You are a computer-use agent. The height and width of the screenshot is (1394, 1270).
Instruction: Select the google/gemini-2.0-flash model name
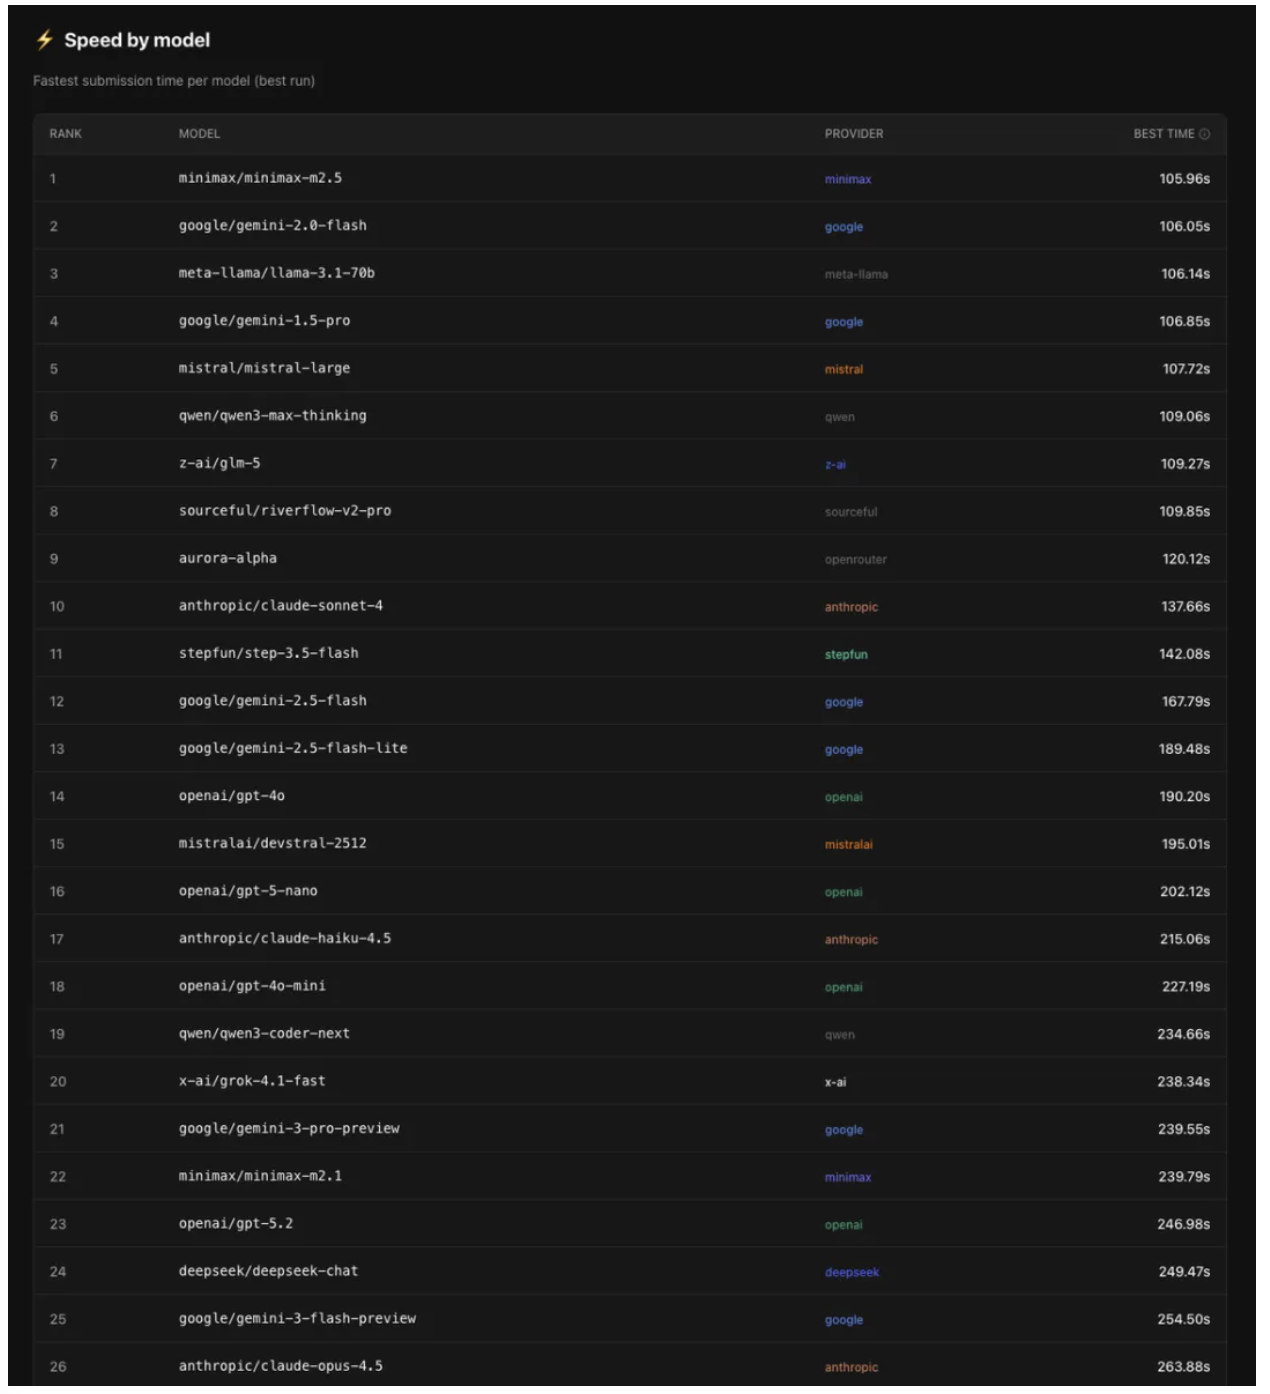point(272,226)
